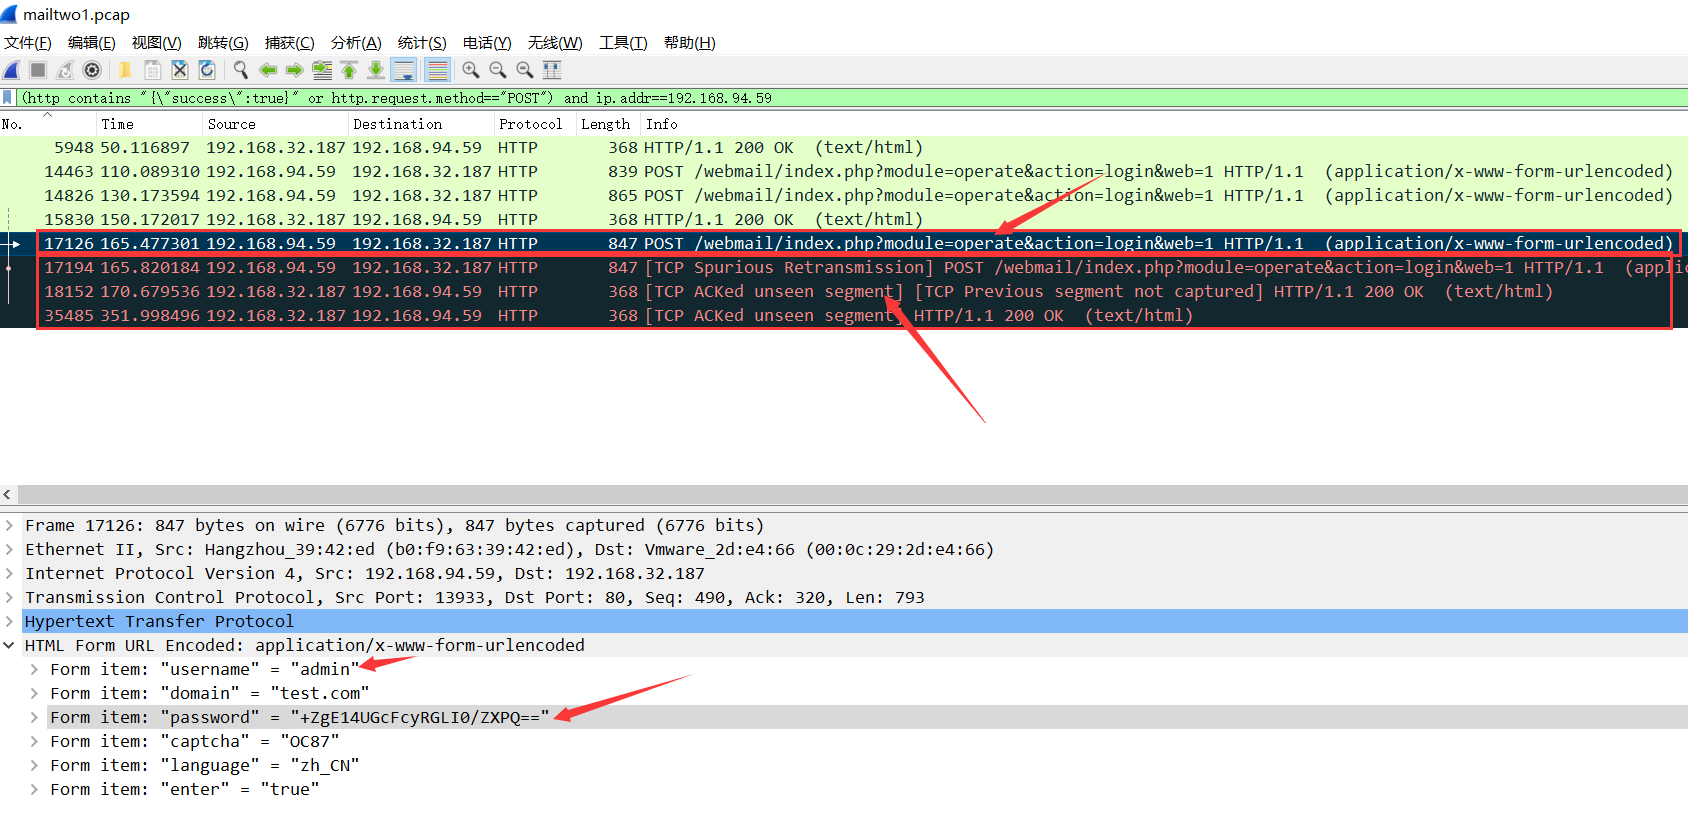
Task: Click the resize columns icon
Action: click(552, 70)
